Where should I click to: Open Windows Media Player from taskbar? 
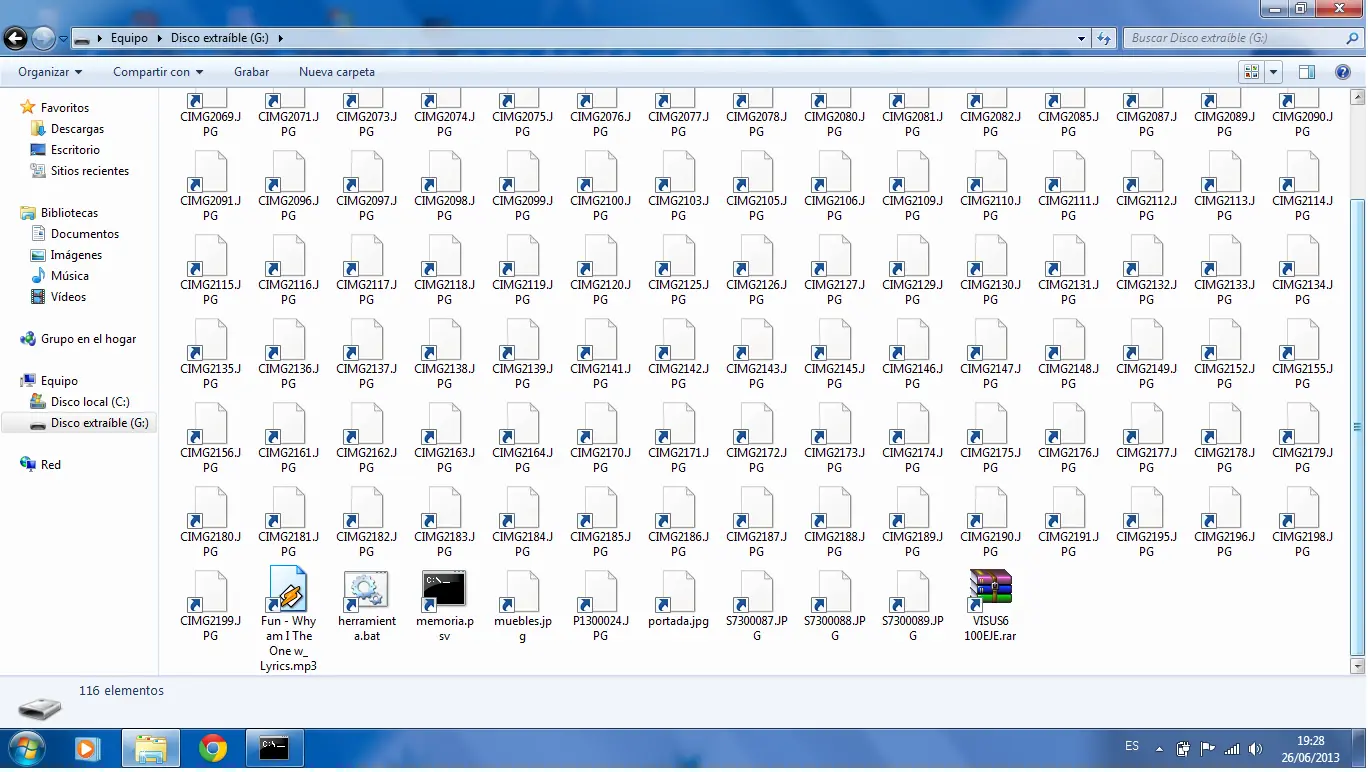click(x=87, y=747)
